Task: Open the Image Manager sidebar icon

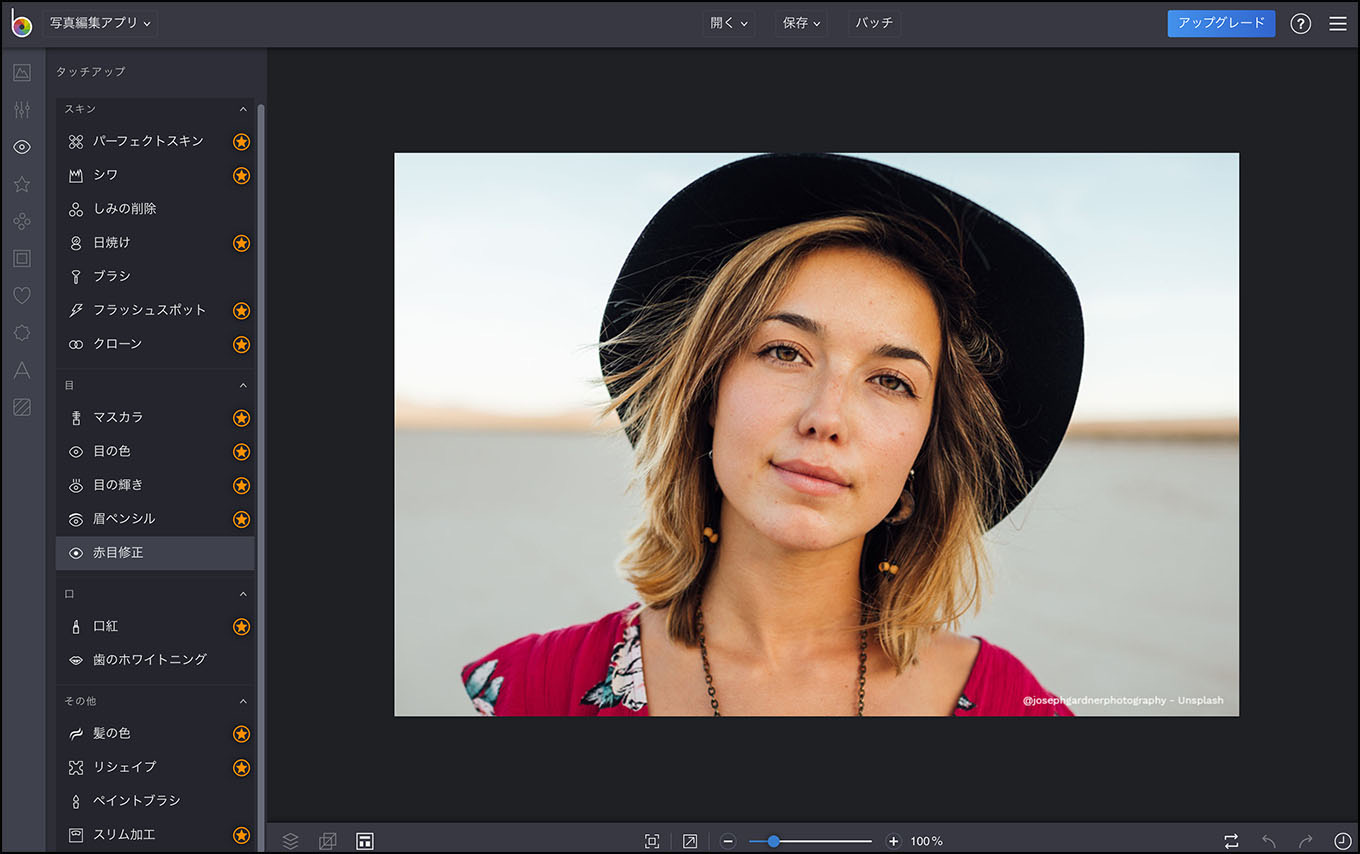Action: pyautogui.click(x=22, y=73)
